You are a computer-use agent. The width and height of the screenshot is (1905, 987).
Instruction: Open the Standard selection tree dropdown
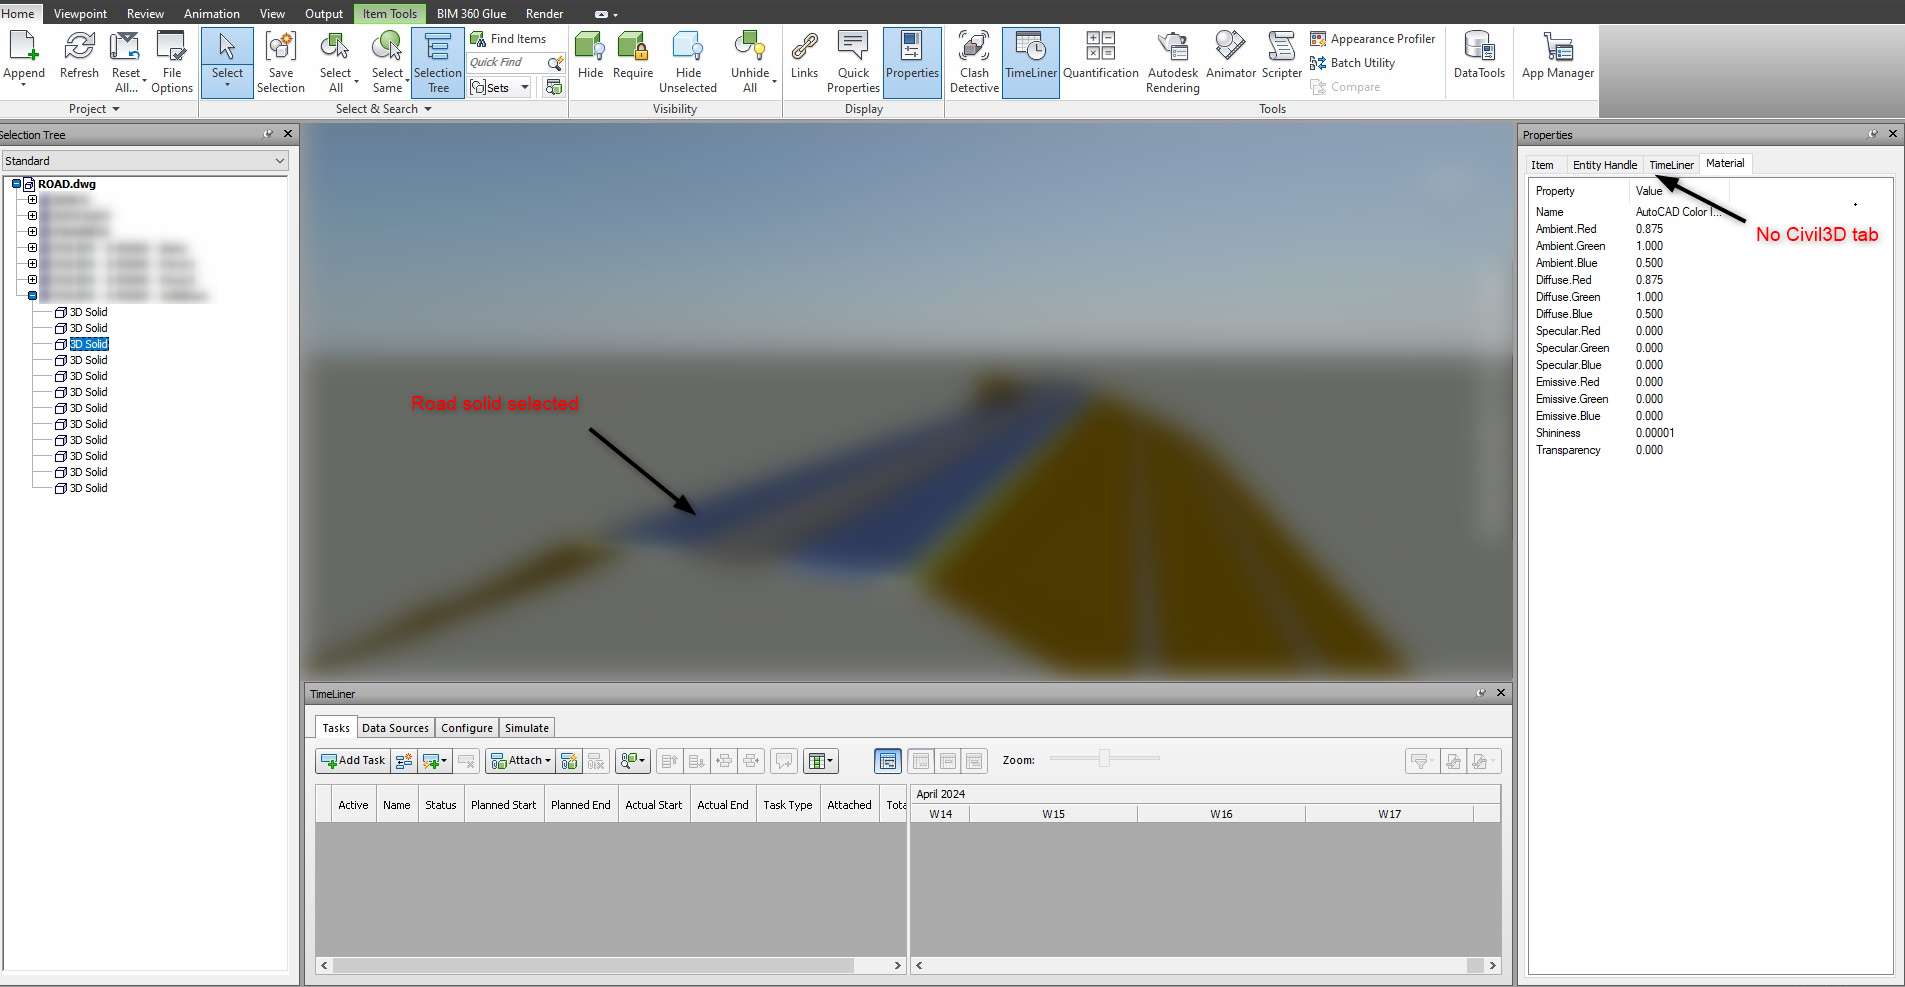click(x=279, y=160)
